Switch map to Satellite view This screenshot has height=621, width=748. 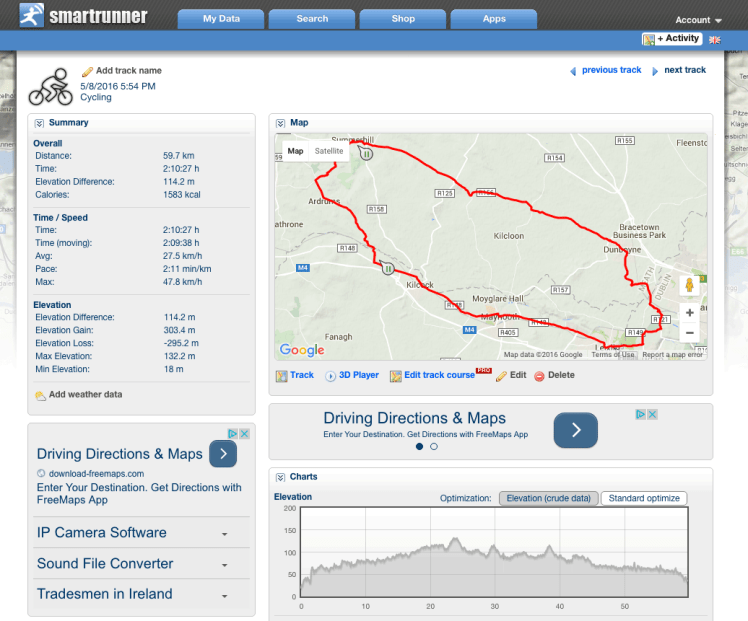pos(329,151)
